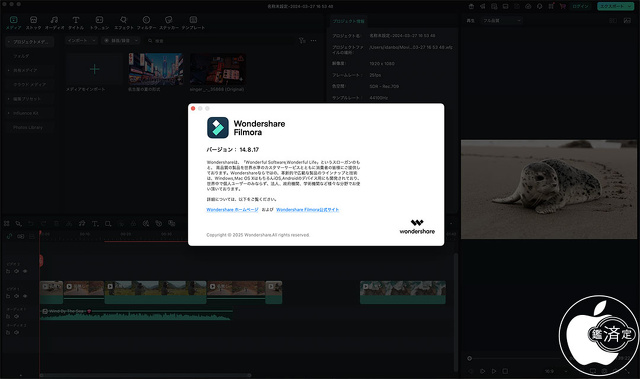This screenshot has width=640, height=379.
Task: Mute the ビデオ1 track
Action: 16,296
